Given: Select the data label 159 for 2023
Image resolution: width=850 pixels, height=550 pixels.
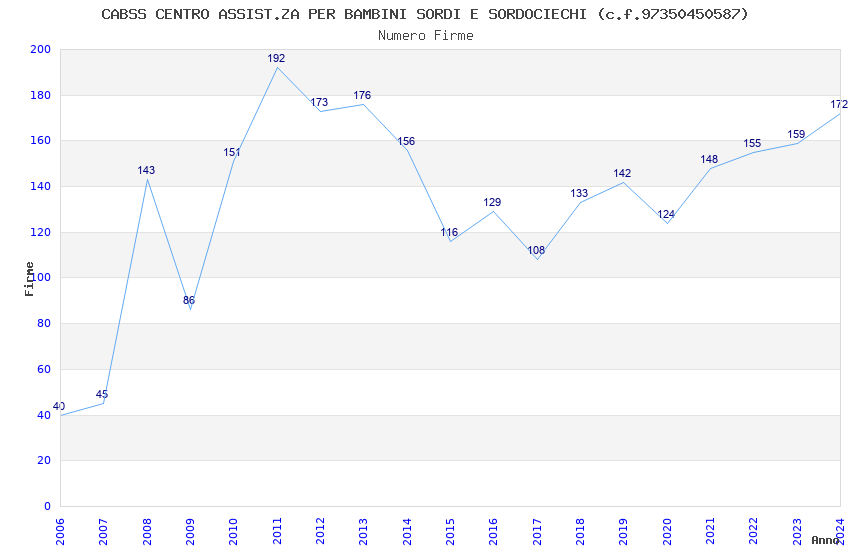Looking at the screenshot, I should coord(796,134).
